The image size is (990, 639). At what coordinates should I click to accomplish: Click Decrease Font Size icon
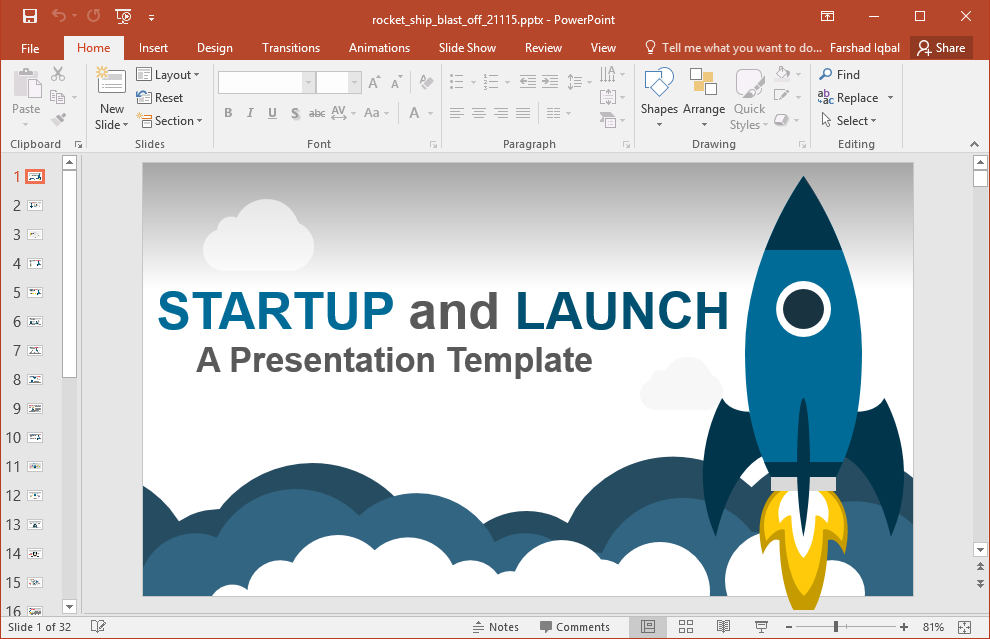tap(397, 82)
